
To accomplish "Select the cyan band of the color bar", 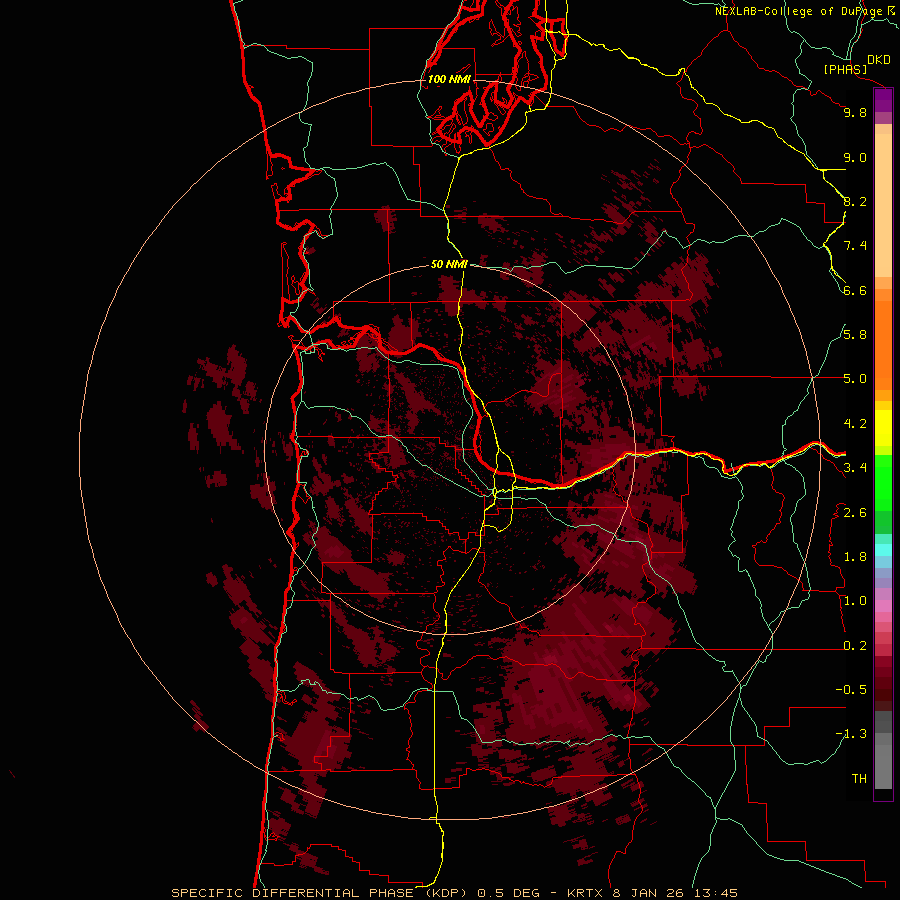I will tap(883, 549).
